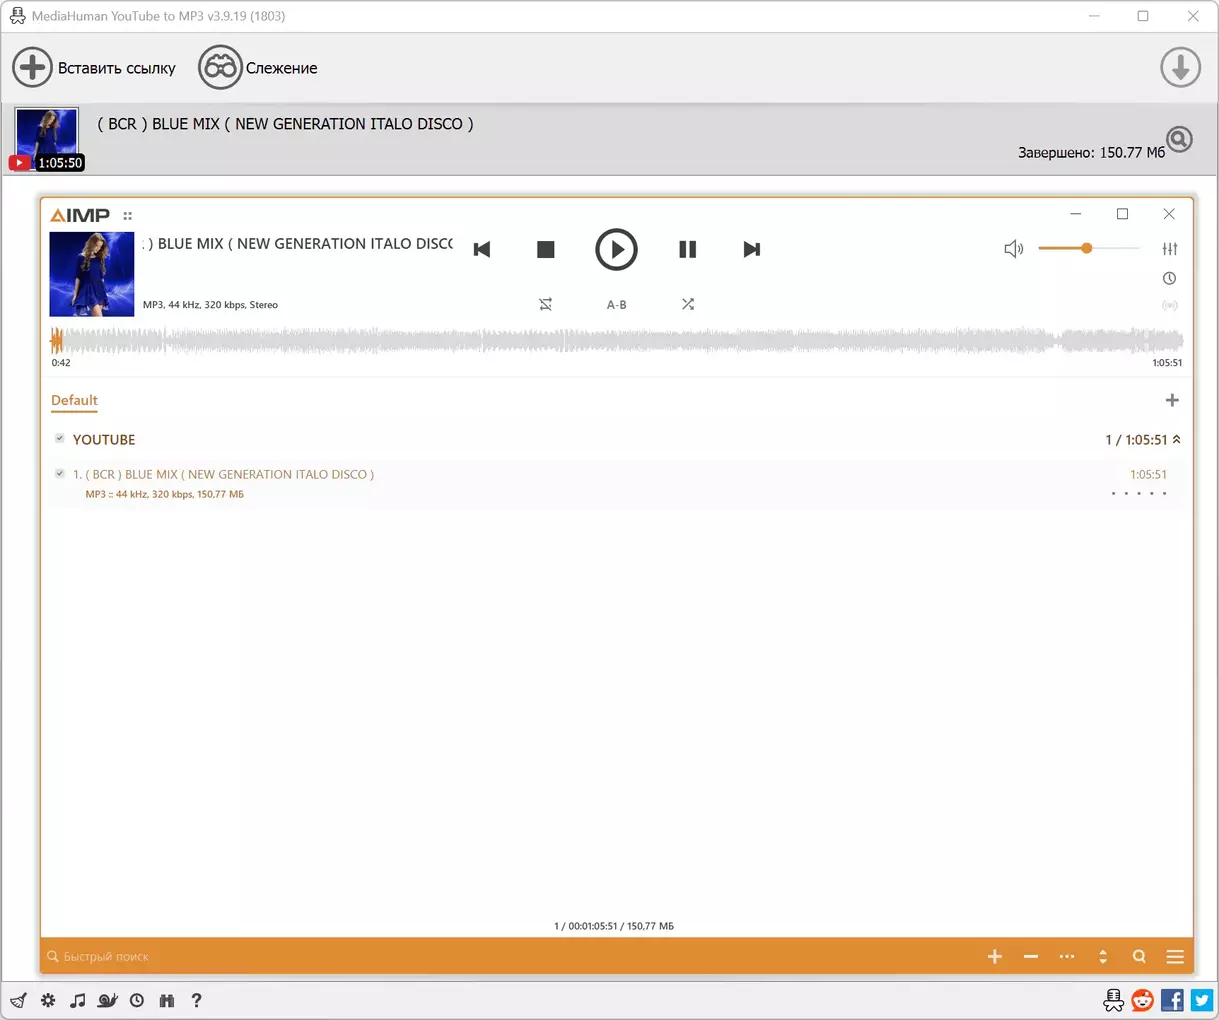Click the BLUE MIX video thumbnail in MediaHuman
1219x1020 pixels.
pos(47,139)
